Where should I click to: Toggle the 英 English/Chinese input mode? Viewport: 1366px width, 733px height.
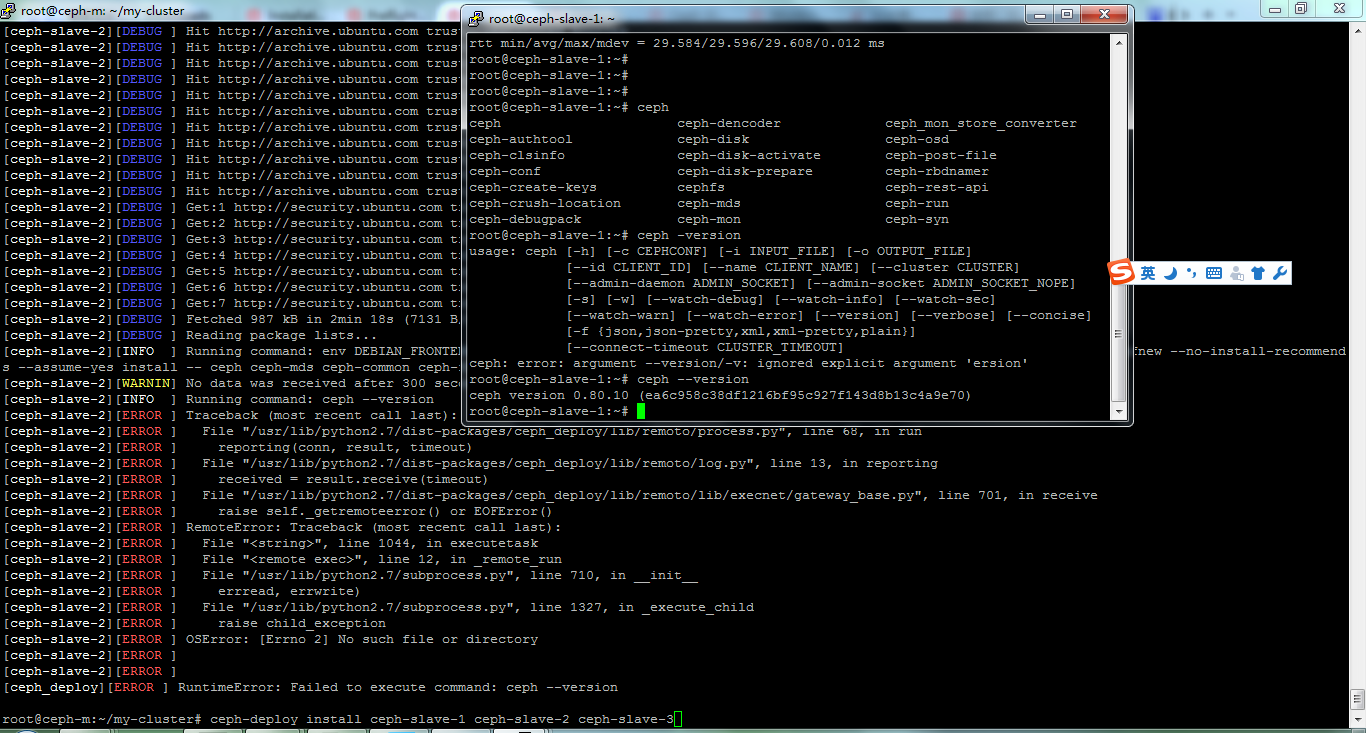click(1148, 273)
